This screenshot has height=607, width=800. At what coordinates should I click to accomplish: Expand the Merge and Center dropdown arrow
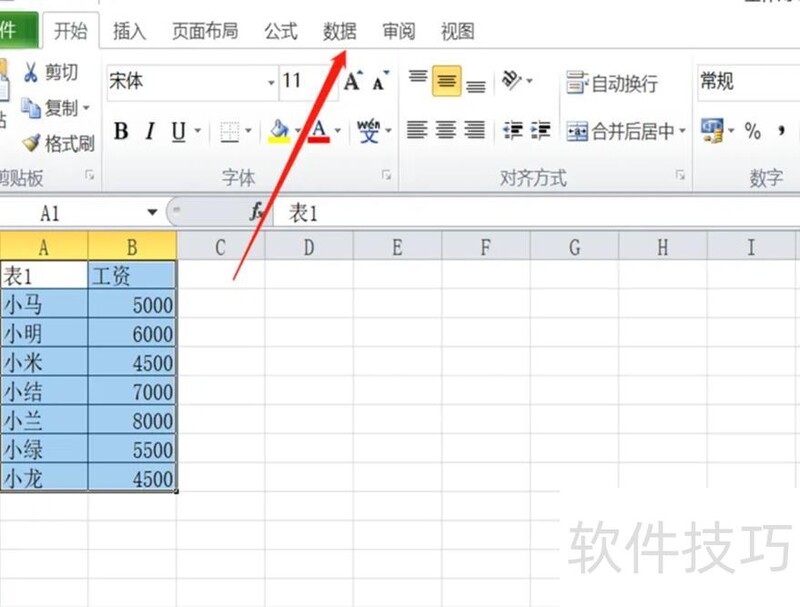tap(682, 131)
